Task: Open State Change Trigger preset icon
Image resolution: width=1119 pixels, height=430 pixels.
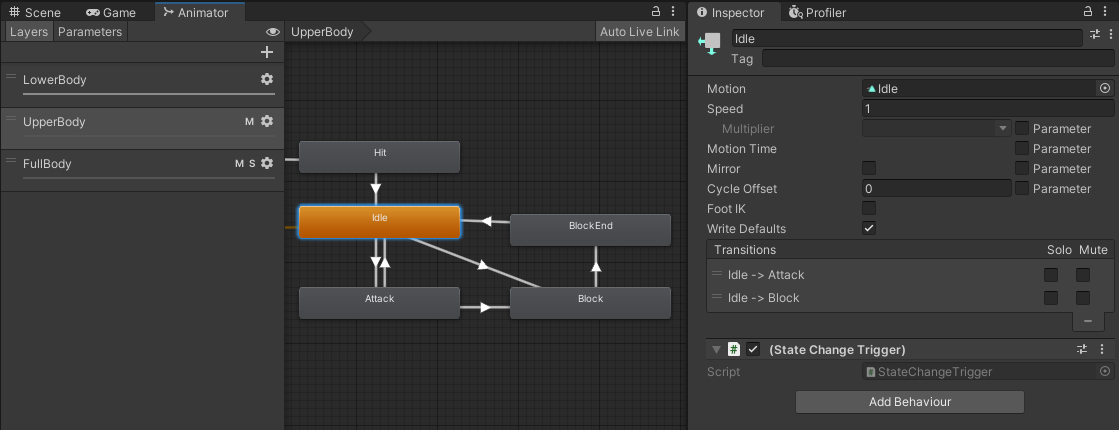Action: (x=1081, y=349)
